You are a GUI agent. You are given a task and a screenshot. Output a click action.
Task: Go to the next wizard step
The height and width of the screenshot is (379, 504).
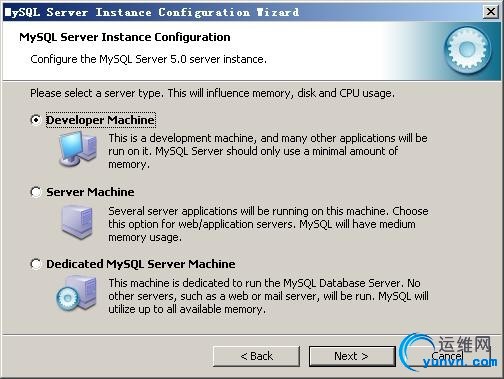pos(352,356)
